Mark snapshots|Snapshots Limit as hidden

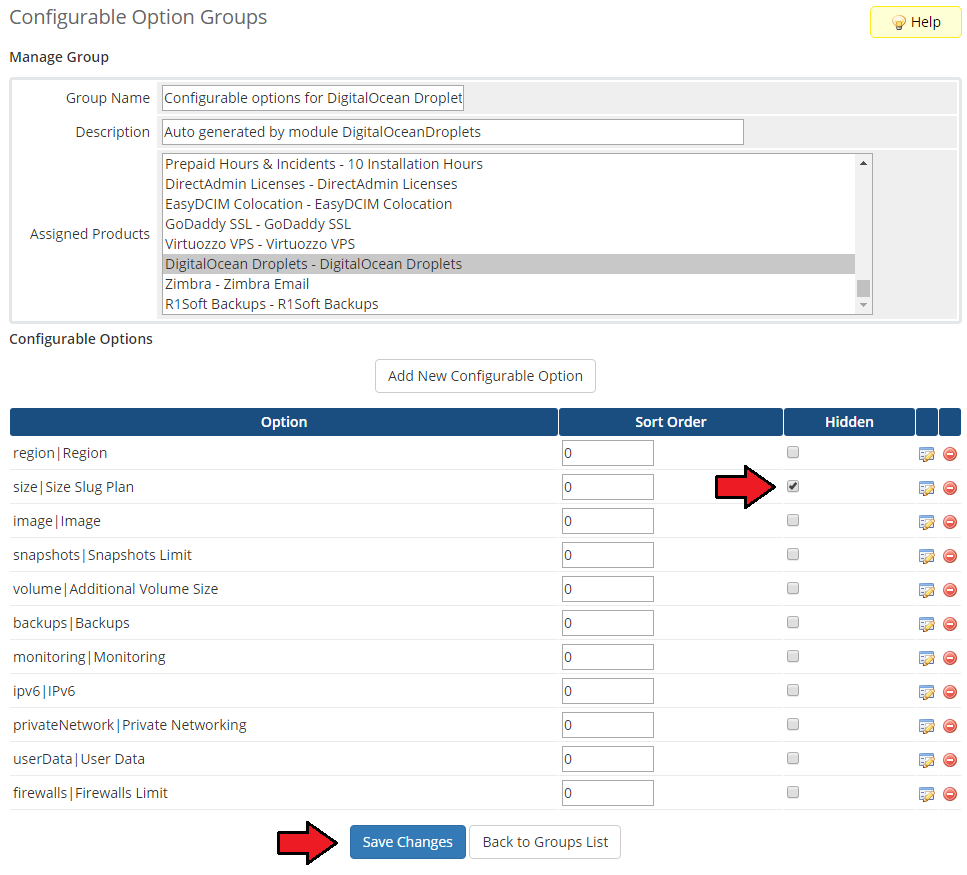[793, 554]
